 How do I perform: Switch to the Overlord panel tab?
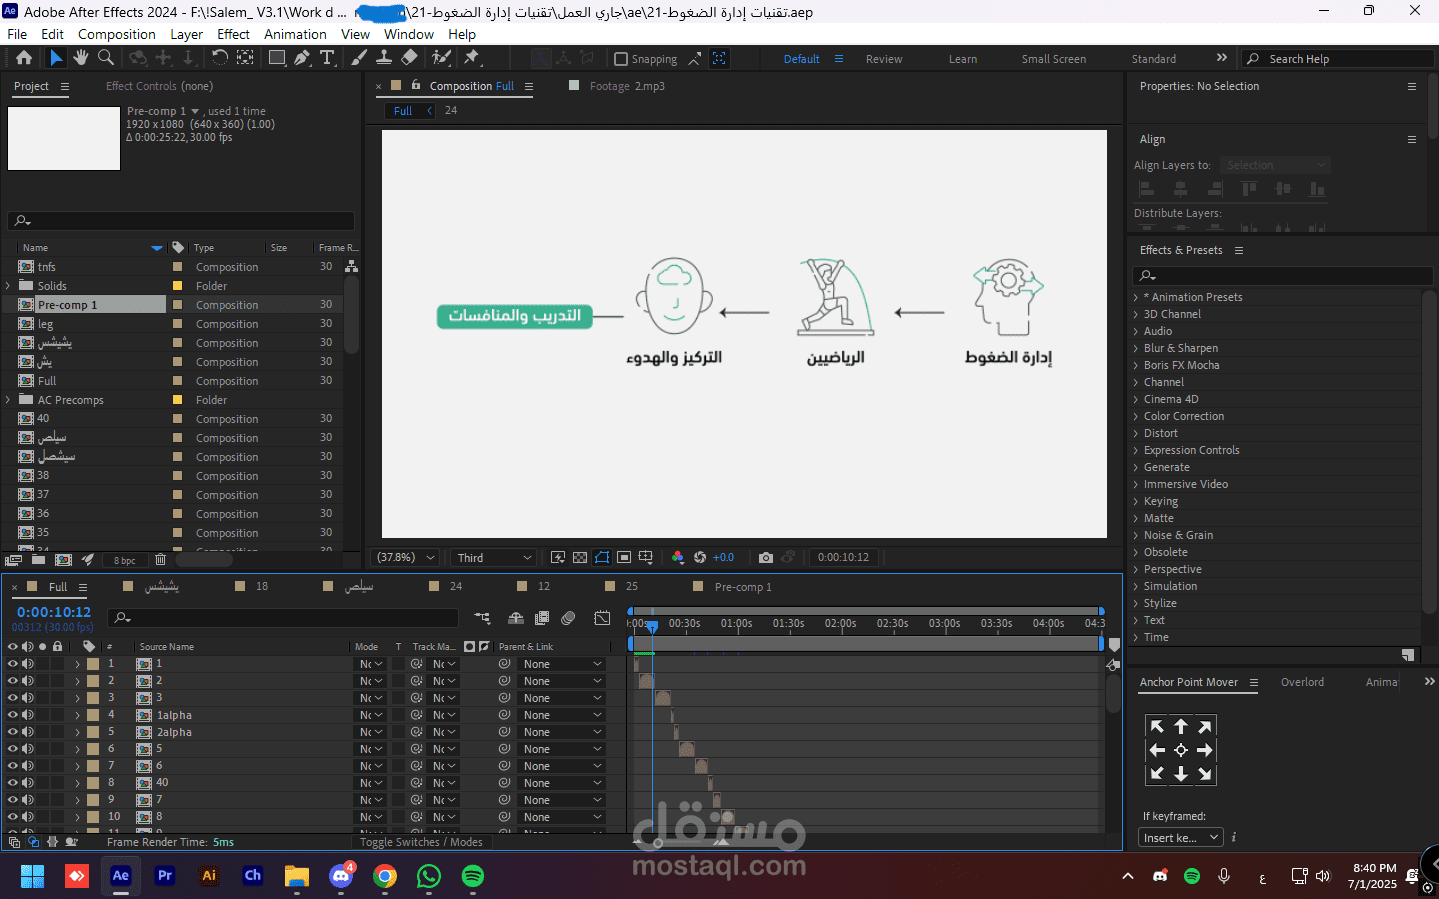tap(1302, 682)
